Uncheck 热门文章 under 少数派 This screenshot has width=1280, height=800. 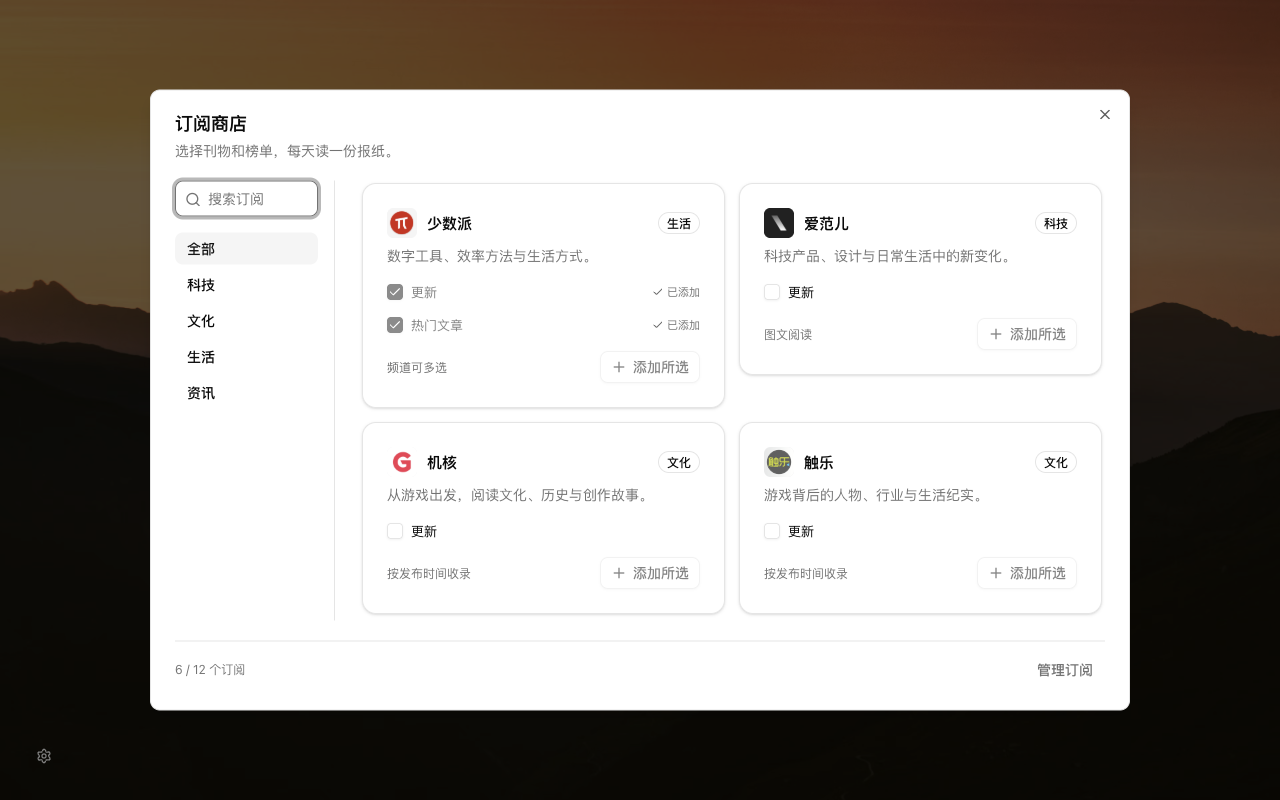tap(395, 325)
